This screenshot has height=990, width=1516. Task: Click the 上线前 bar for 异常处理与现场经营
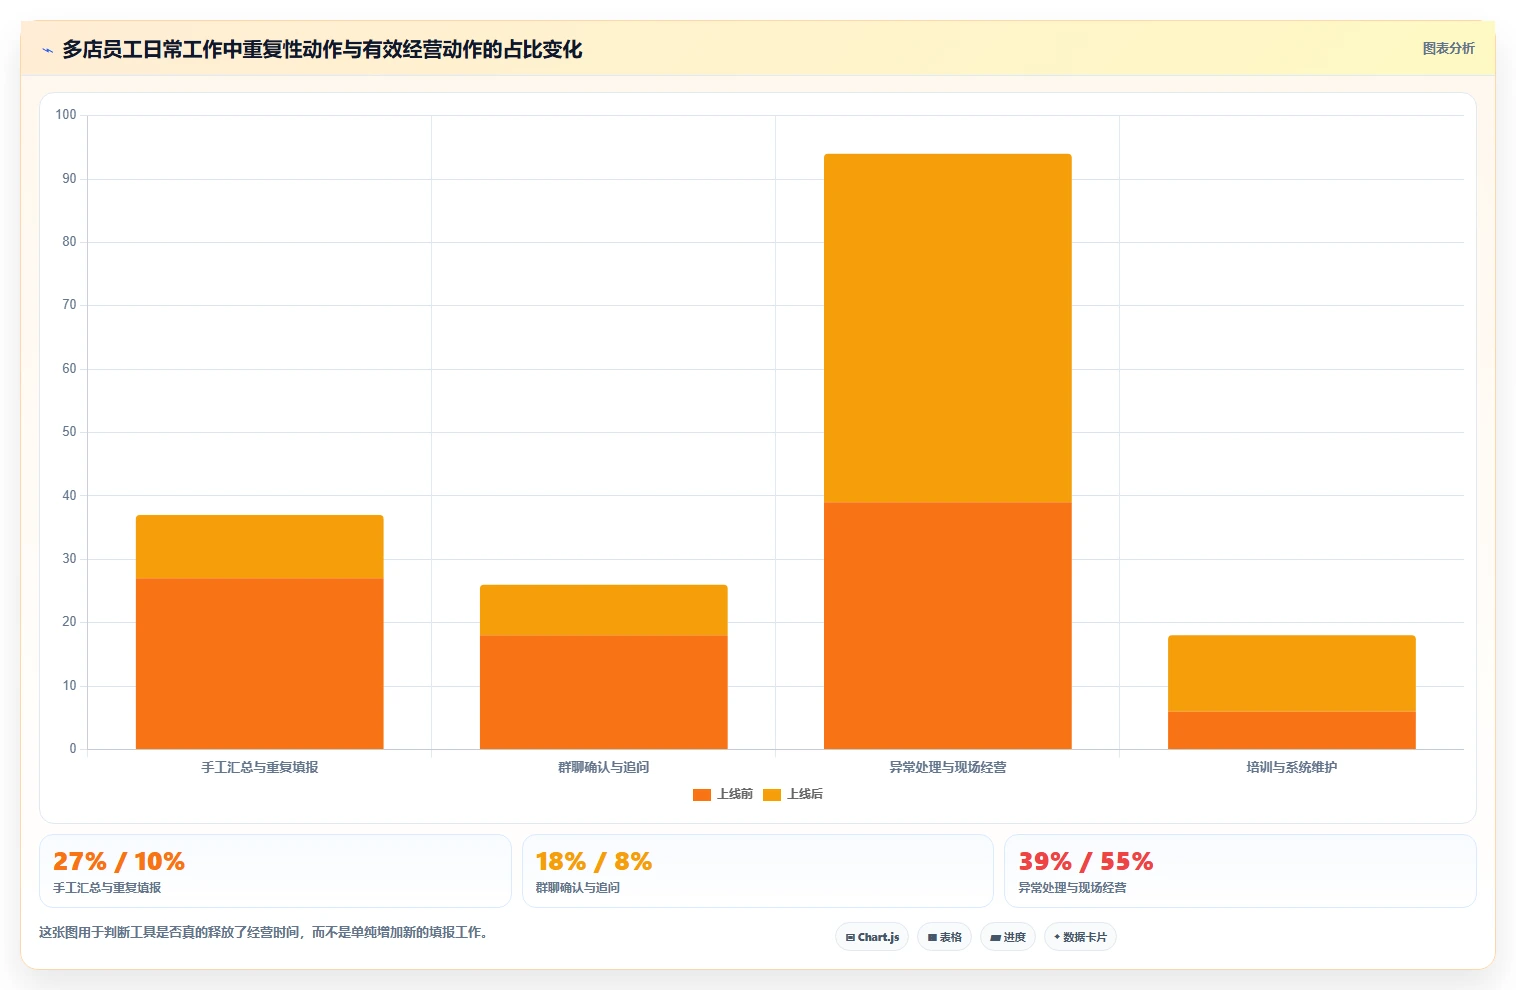pos(948,626)
